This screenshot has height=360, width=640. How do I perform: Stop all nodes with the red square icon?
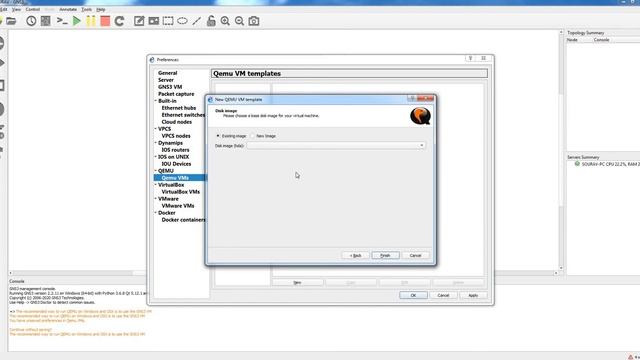coord(105,21)
